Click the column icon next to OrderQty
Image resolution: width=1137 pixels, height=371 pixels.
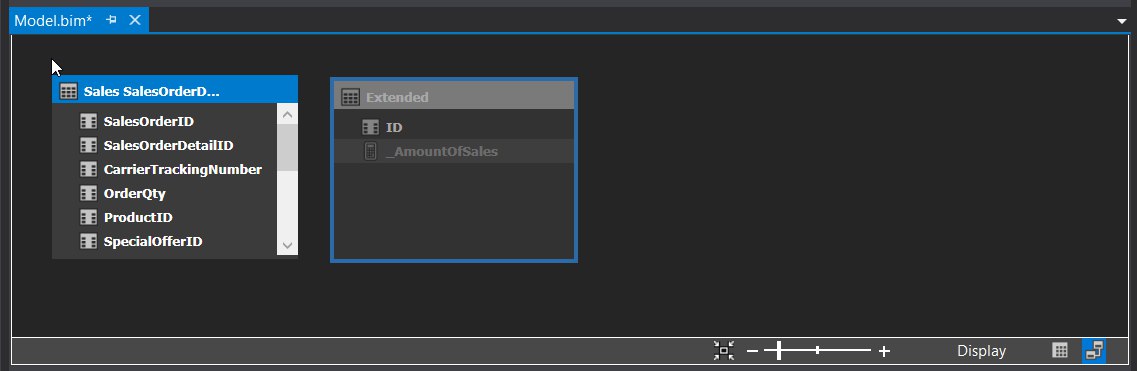coord(88,193)
